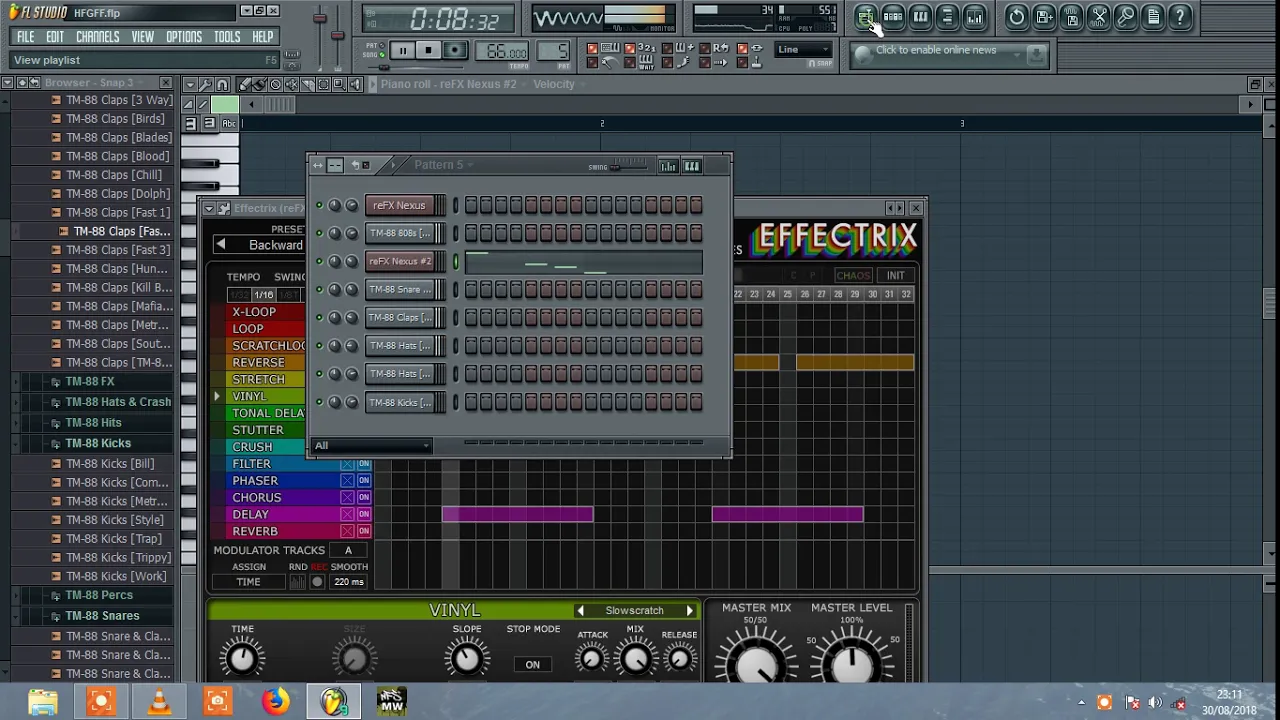Toggle the piano roll magnet snap icon
The width and height of the screenshot is (1280, 720).
click(x=223, y=85)
